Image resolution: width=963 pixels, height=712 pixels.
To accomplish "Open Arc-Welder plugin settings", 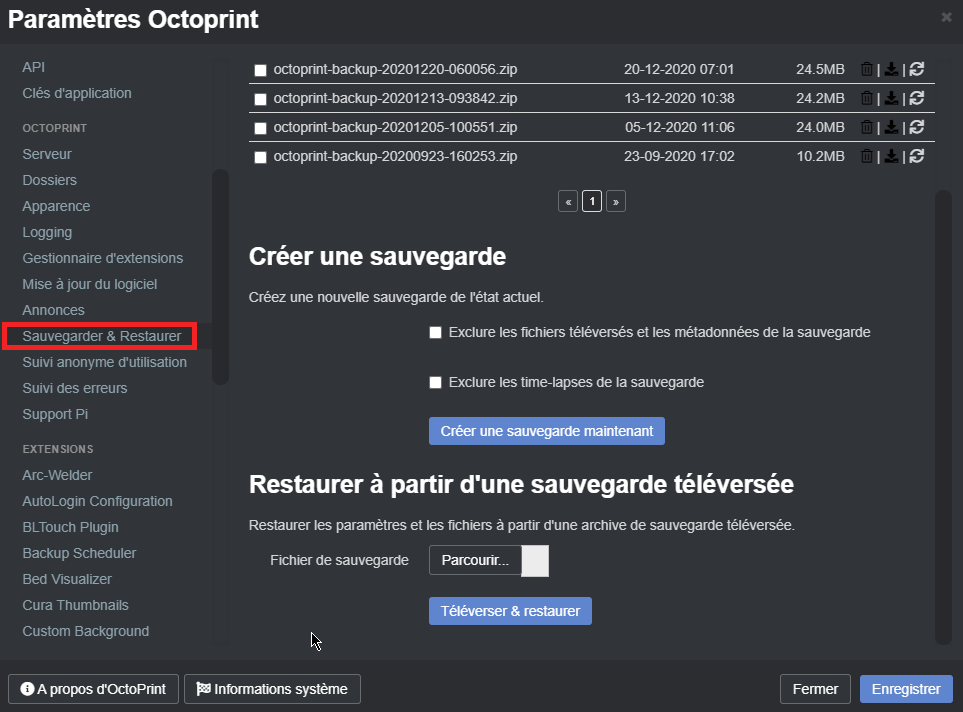I will 57,475.
